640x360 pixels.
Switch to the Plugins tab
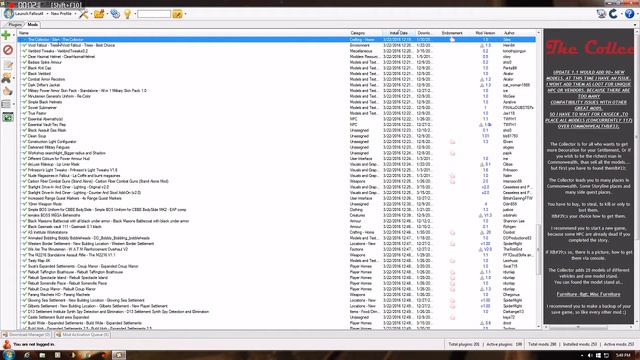pyautogui.click(x=15, y=24)
